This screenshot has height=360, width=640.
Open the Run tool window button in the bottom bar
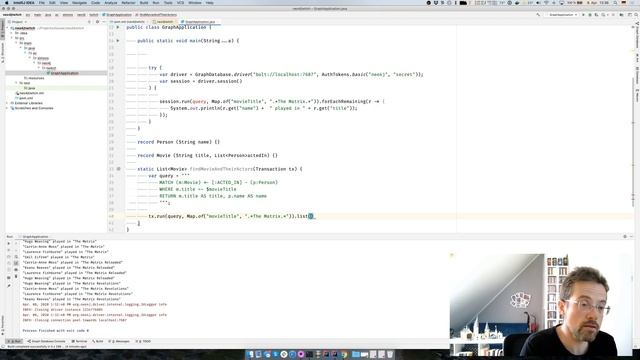[x=14, y=341]
